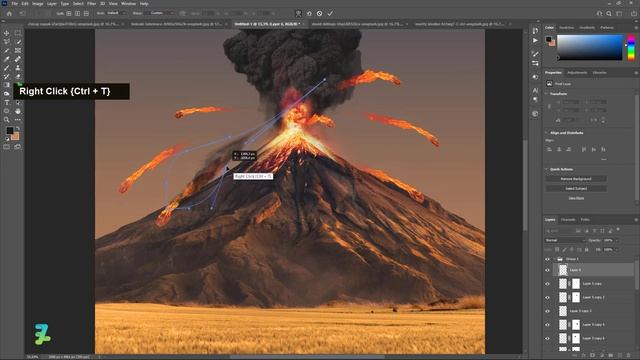The width and height of the screenshot is (640, 360).
Task: Open the Opacity slider arrow
Action: coord(616,240)
